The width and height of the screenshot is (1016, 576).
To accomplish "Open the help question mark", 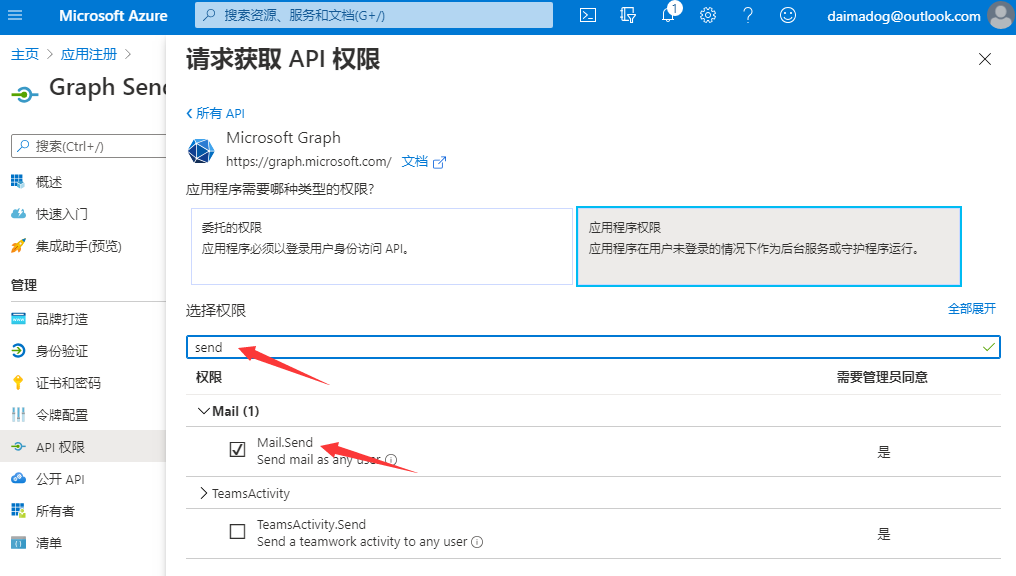I will pyautogui.click(x=748, y=15).
